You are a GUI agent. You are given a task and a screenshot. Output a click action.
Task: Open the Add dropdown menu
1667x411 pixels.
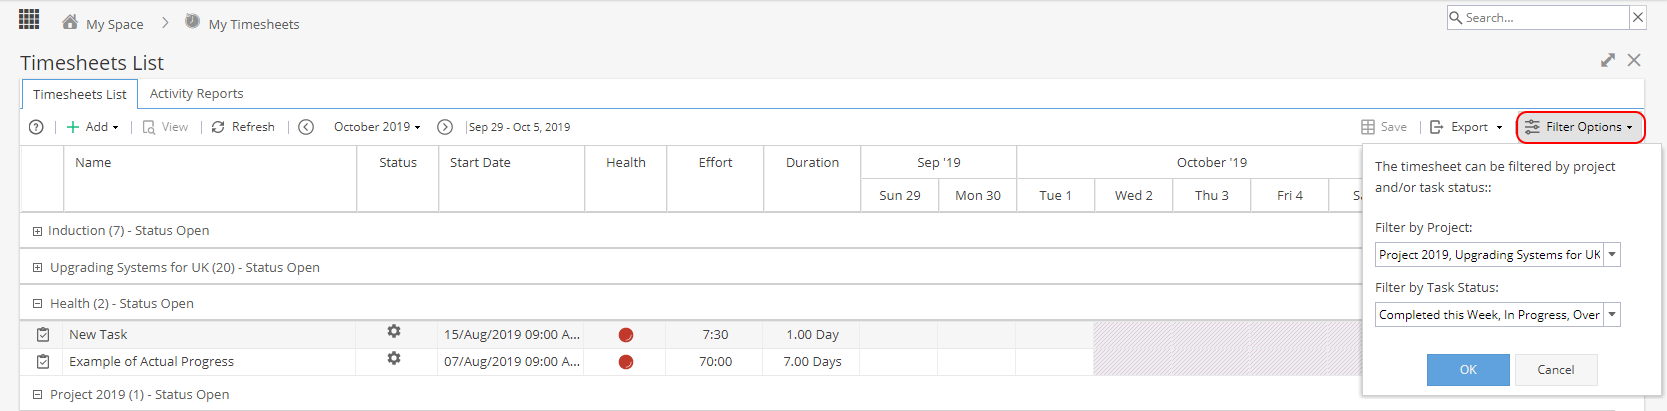93,127
